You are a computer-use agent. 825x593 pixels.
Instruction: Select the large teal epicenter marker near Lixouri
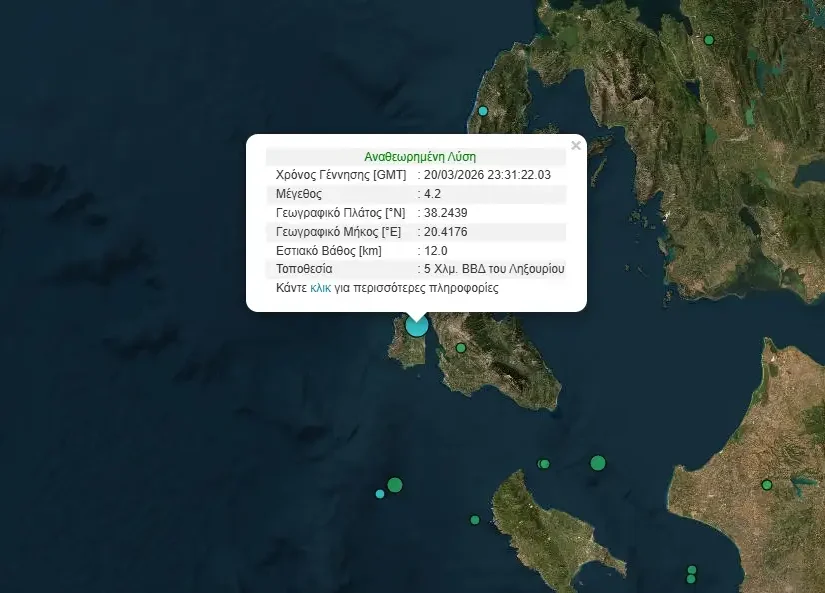tap(416, 325)
